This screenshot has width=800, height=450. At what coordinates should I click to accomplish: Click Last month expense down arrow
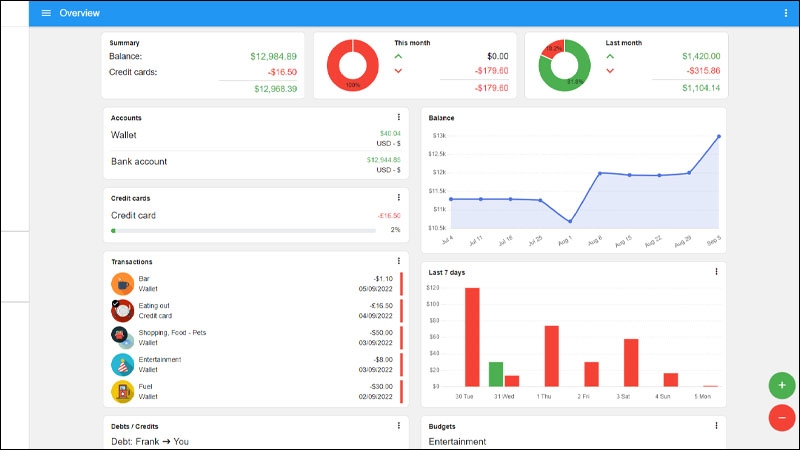coord(610,71)
